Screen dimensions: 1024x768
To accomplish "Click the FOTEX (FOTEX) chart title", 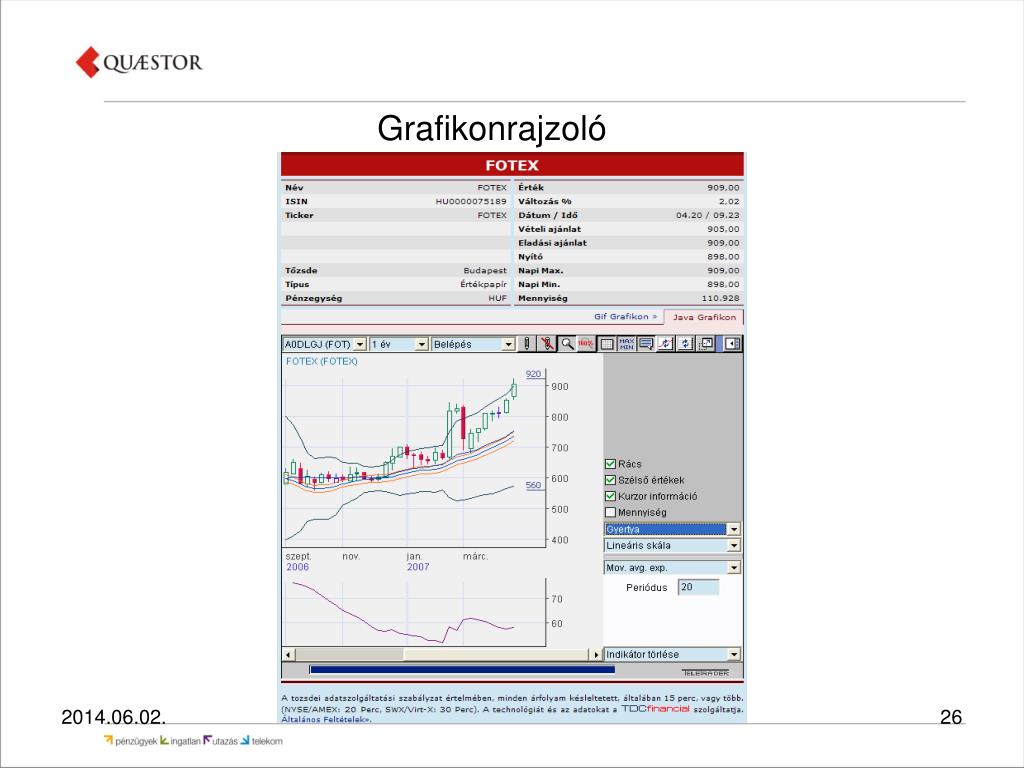I will [x=322, y=361].
